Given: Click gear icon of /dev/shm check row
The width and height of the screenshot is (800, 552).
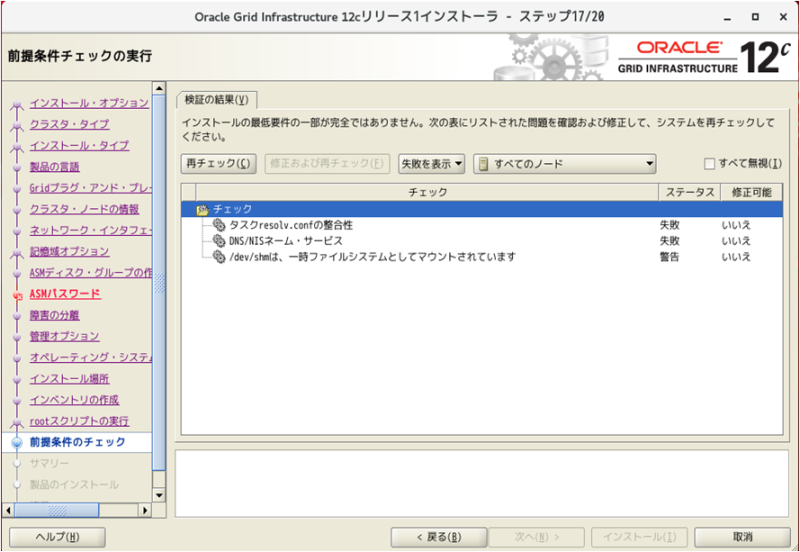Looking at the screenshot, I should click(219, 257).
